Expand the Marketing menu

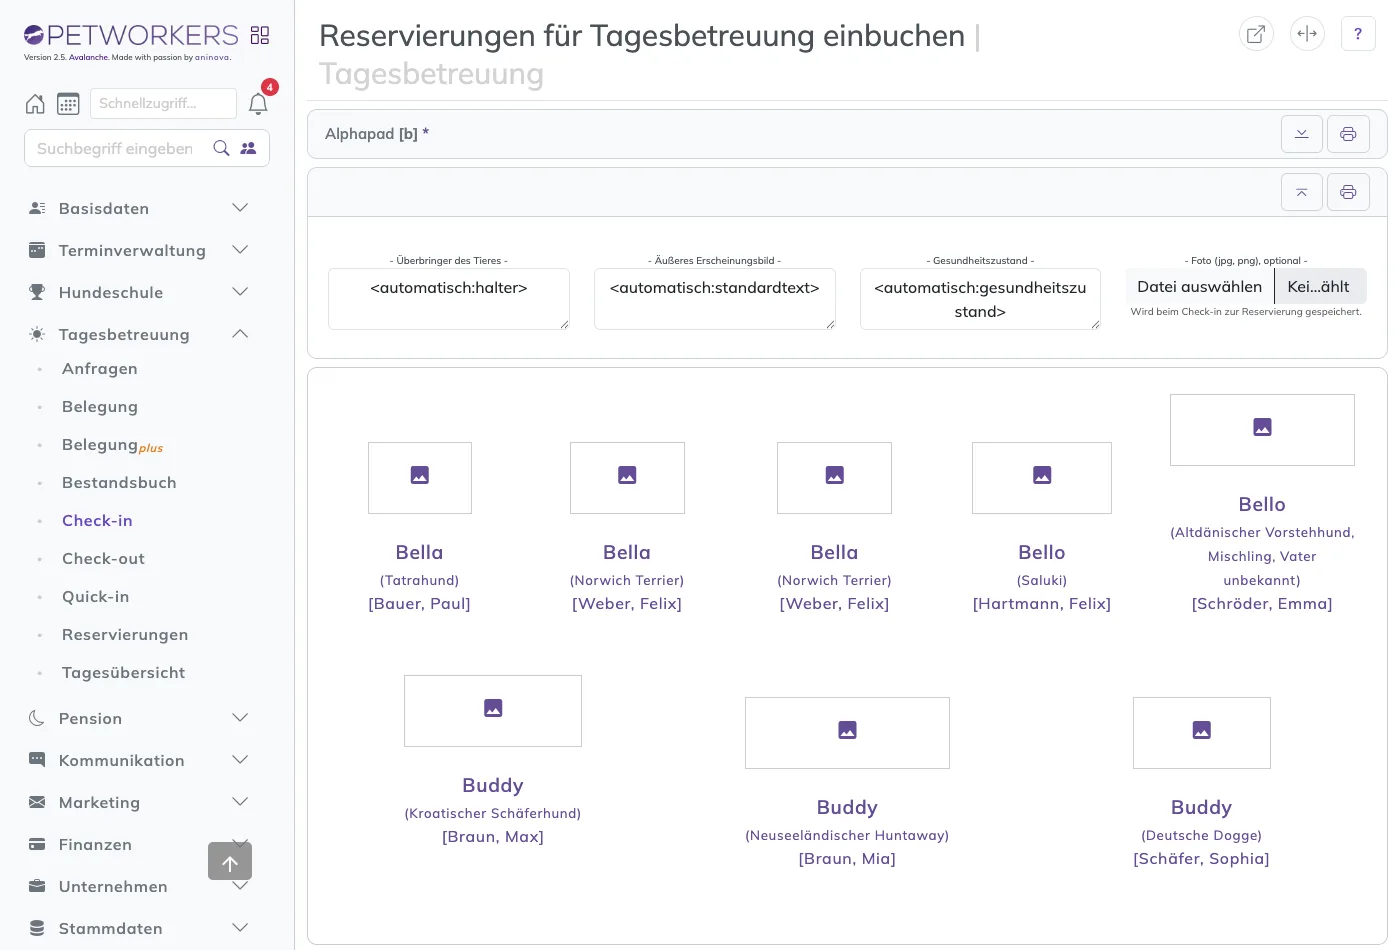click(x=139, y=802)
